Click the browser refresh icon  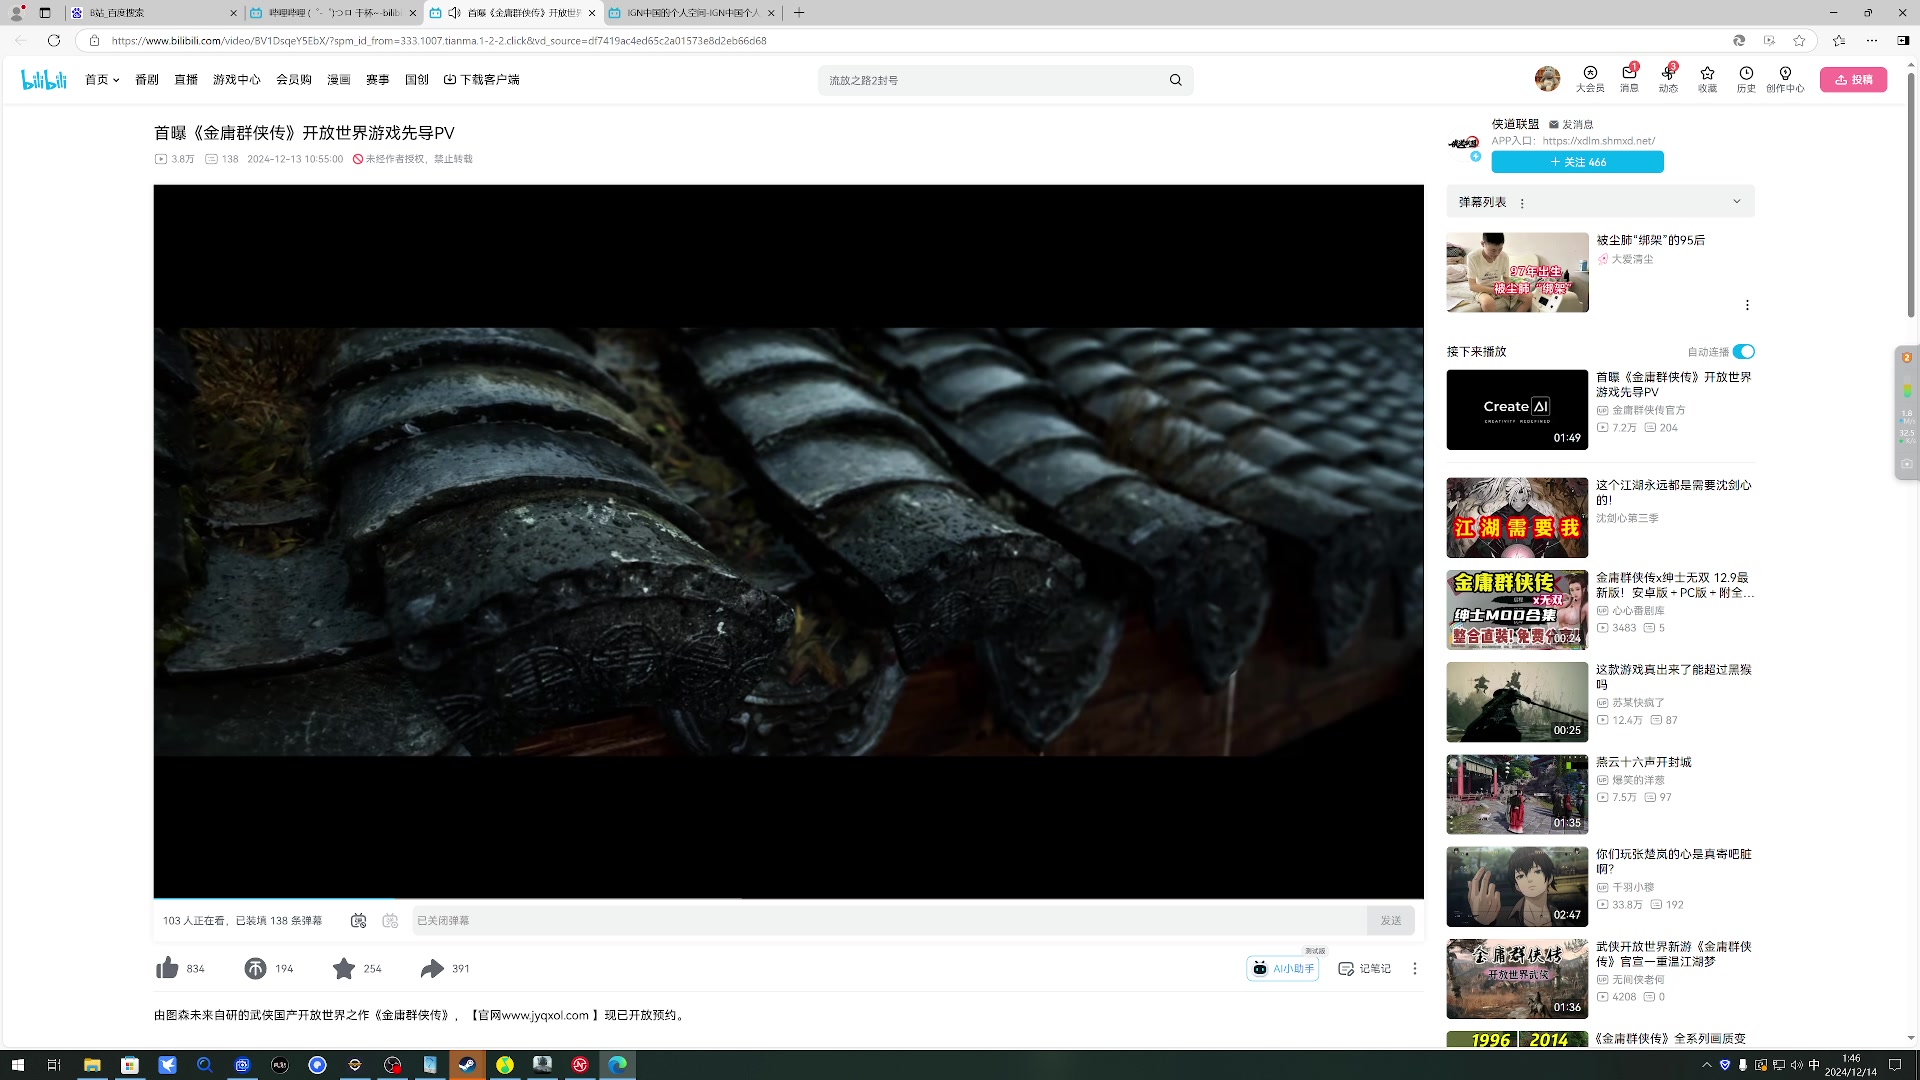[x=54, y=40]
